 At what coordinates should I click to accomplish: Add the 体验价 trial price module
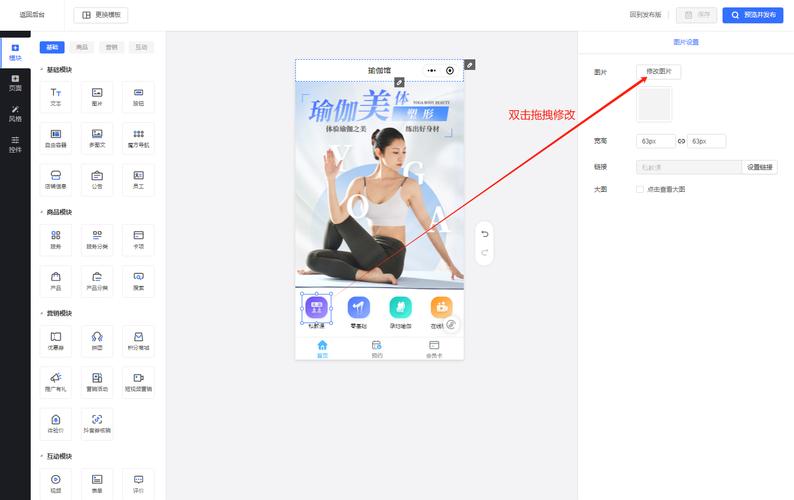(x=56, y=424)
